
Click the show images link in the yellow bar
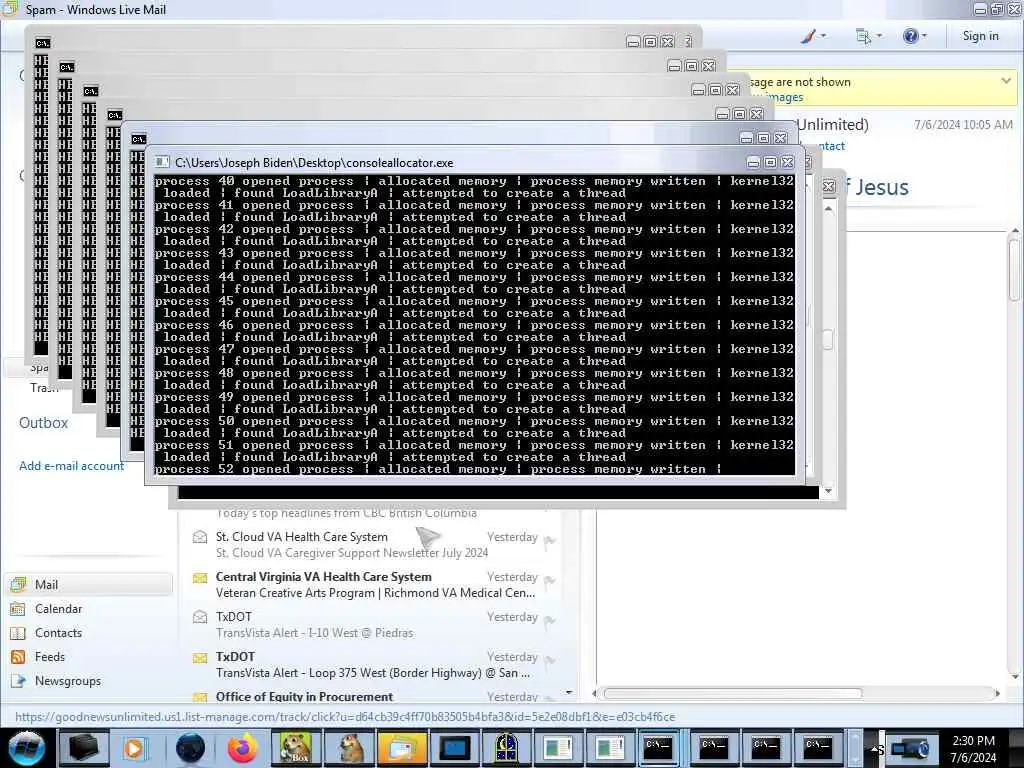point(785,97)
